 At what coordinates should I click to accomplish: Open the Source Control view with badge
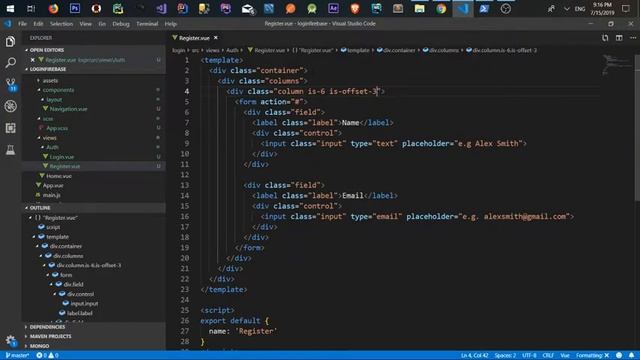click(10, 84)
